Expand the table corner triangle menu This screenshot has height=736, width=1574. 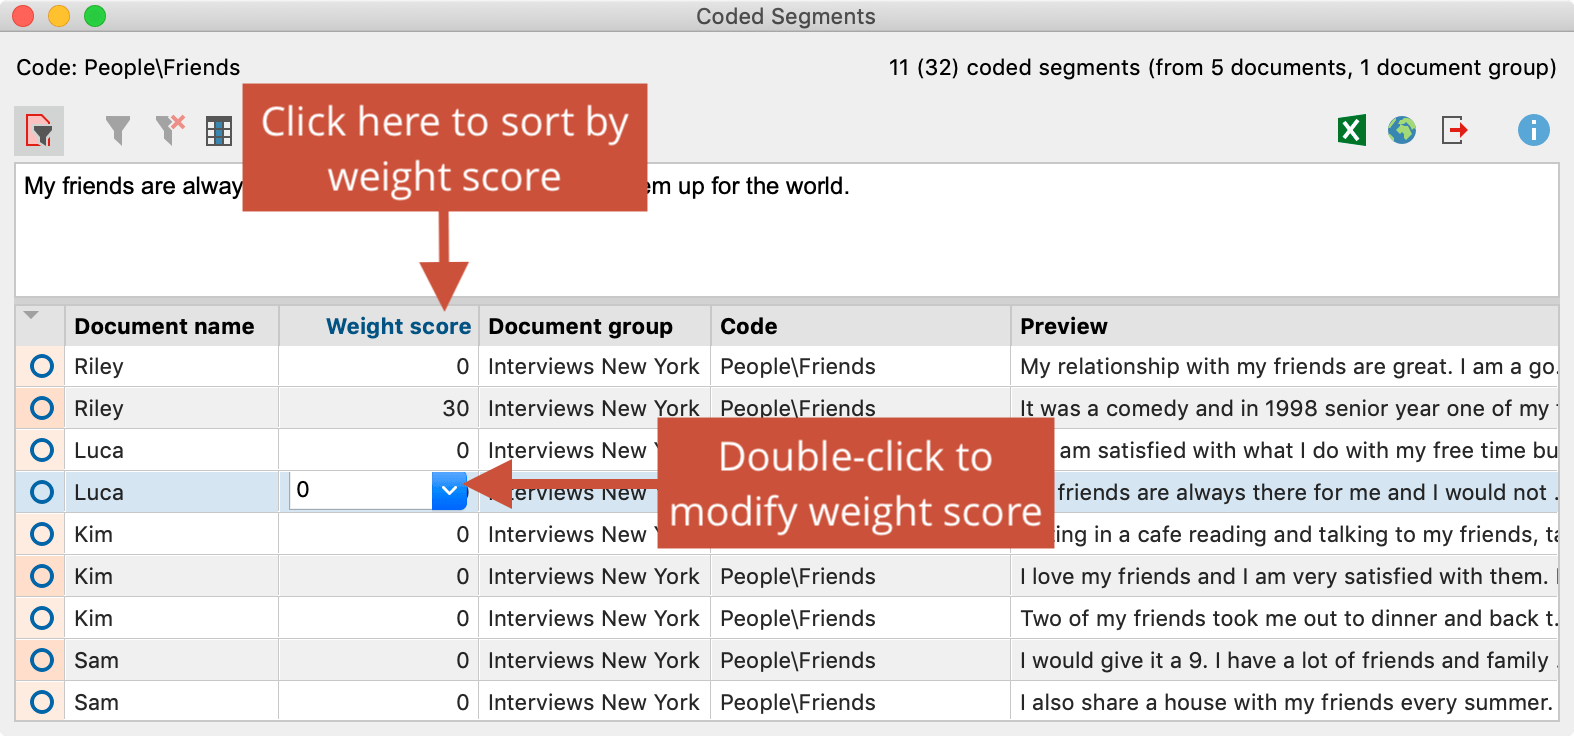pos(31,315)
